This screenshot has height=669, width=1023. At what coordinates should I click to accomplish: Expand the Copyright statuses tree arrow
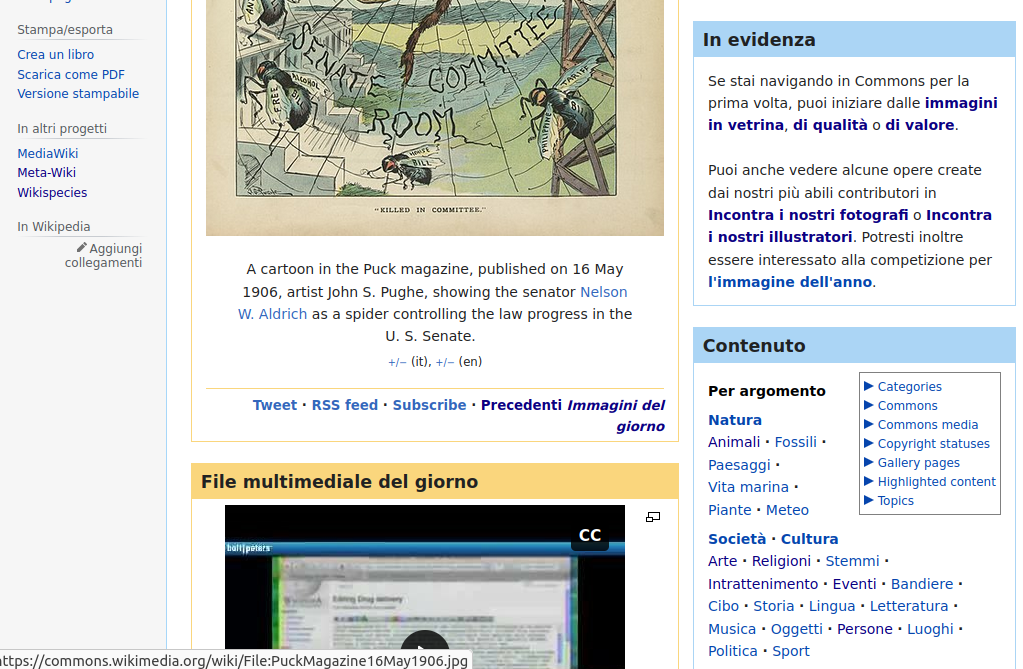868,443
